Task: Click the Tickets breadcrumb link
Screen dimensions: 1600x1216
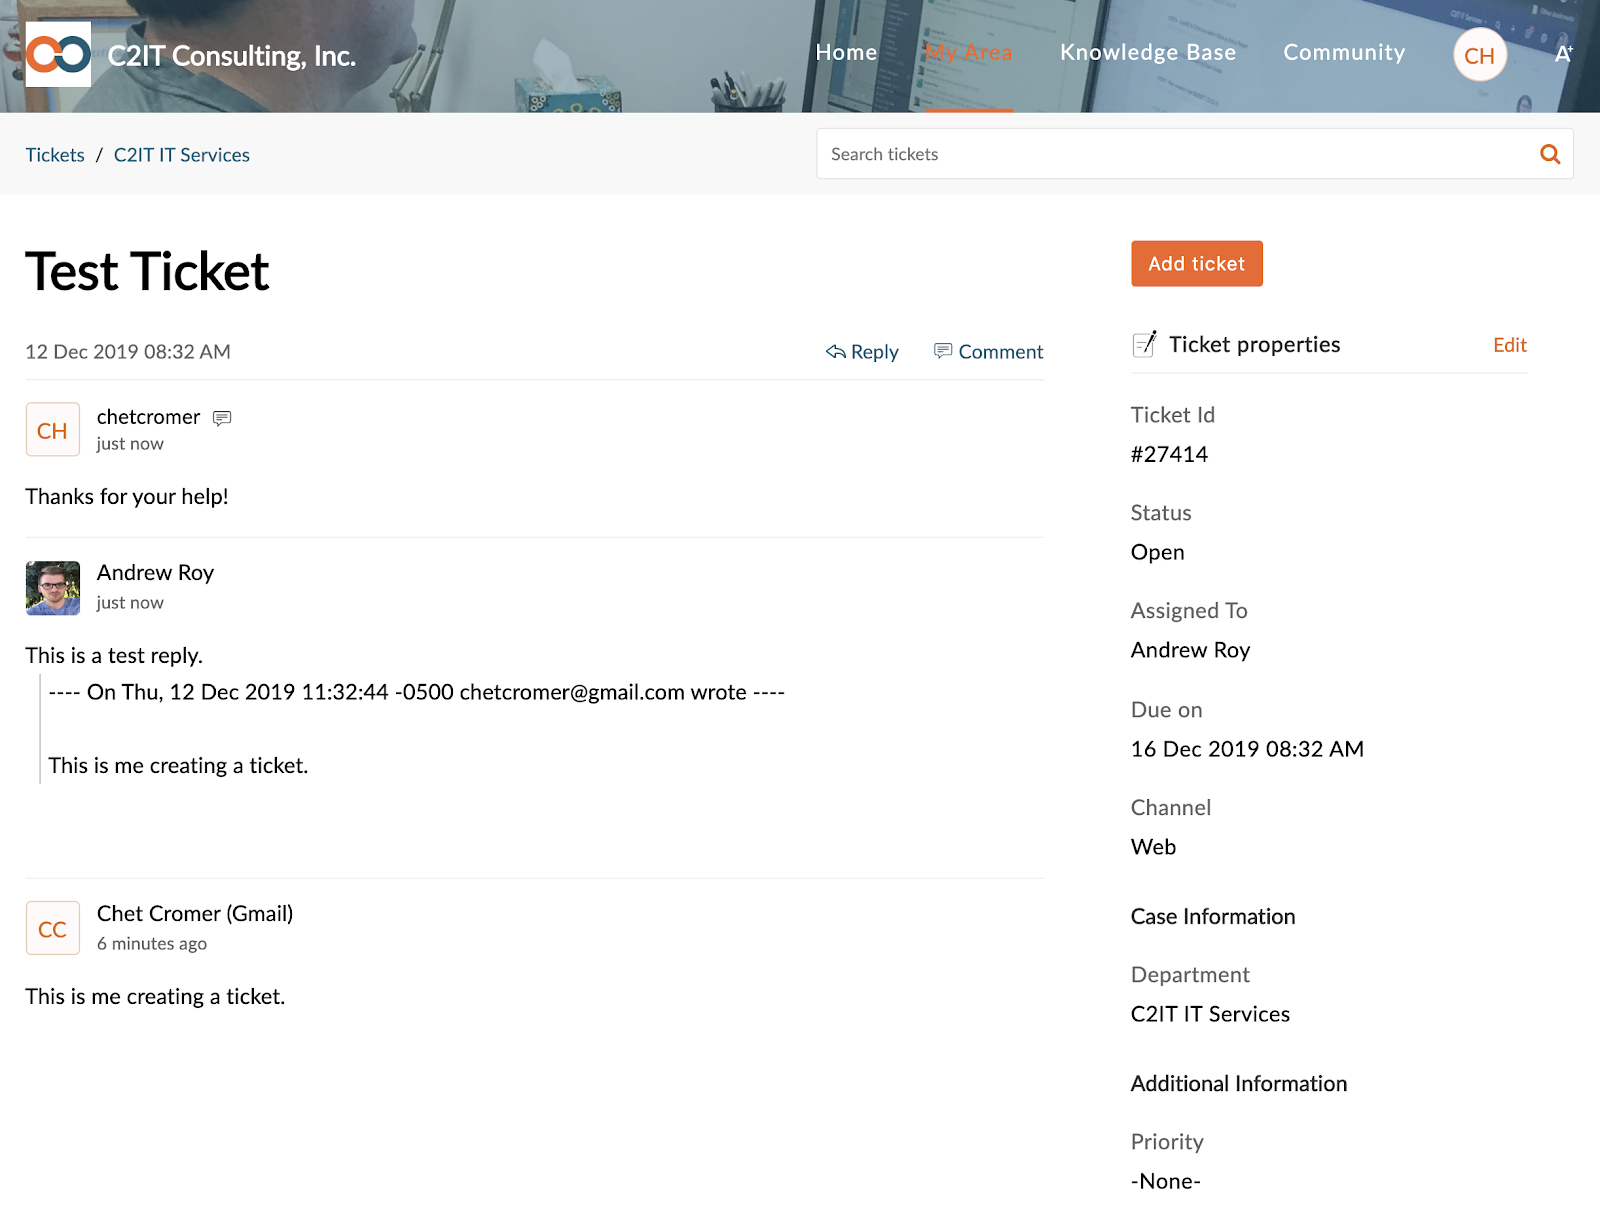Action: 55,155
